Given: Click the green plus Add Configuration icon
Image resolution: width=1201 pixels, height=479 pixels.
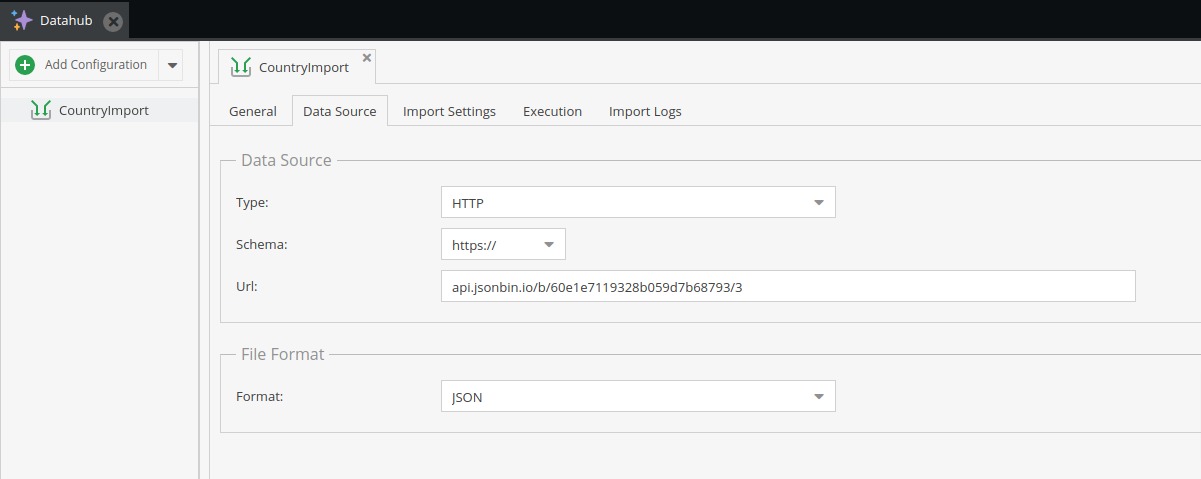Looking at the screenshot, I should (26, 65).
